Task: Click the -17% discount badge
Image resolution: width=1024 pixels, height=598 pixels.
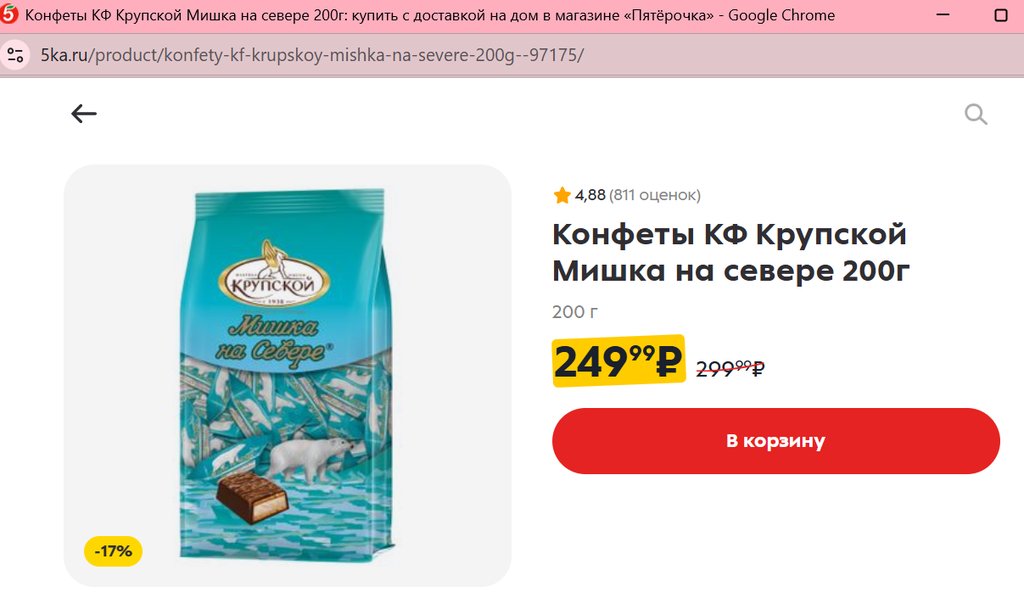Action: [113, 552]
